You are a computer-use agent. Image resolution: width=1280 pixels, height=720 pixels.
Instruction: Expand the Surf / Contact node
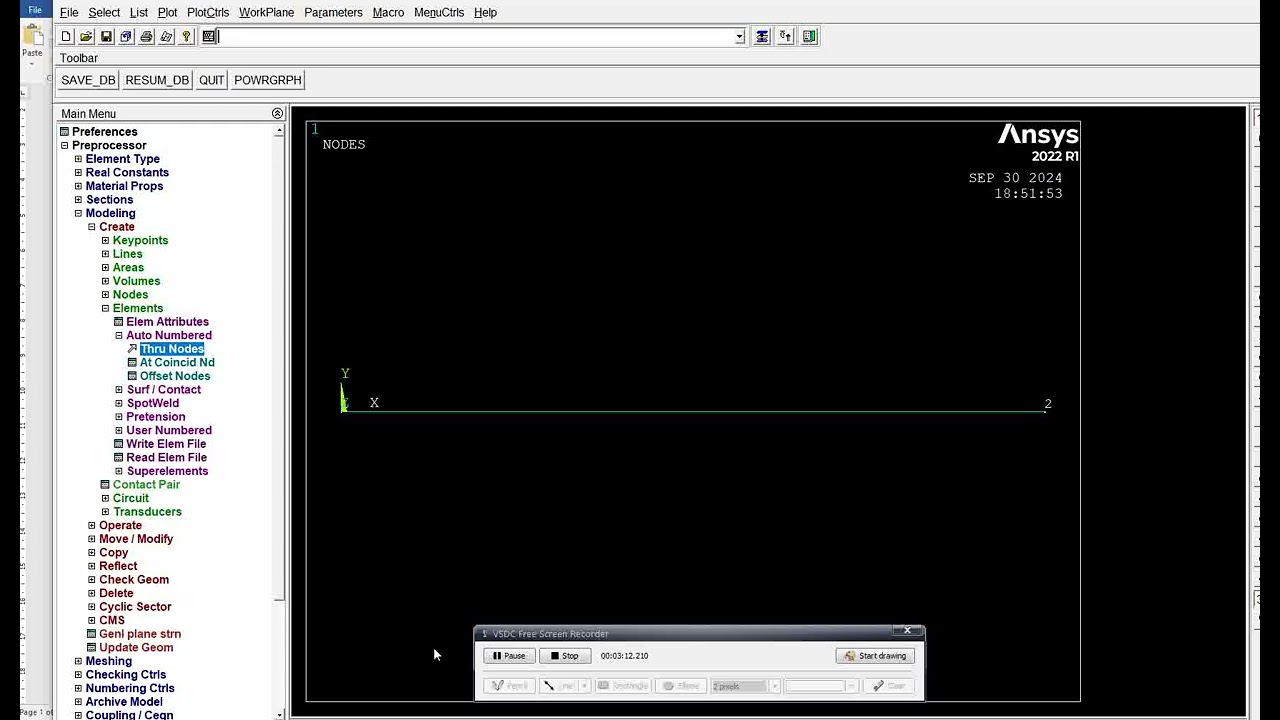(x=119, y=390)
